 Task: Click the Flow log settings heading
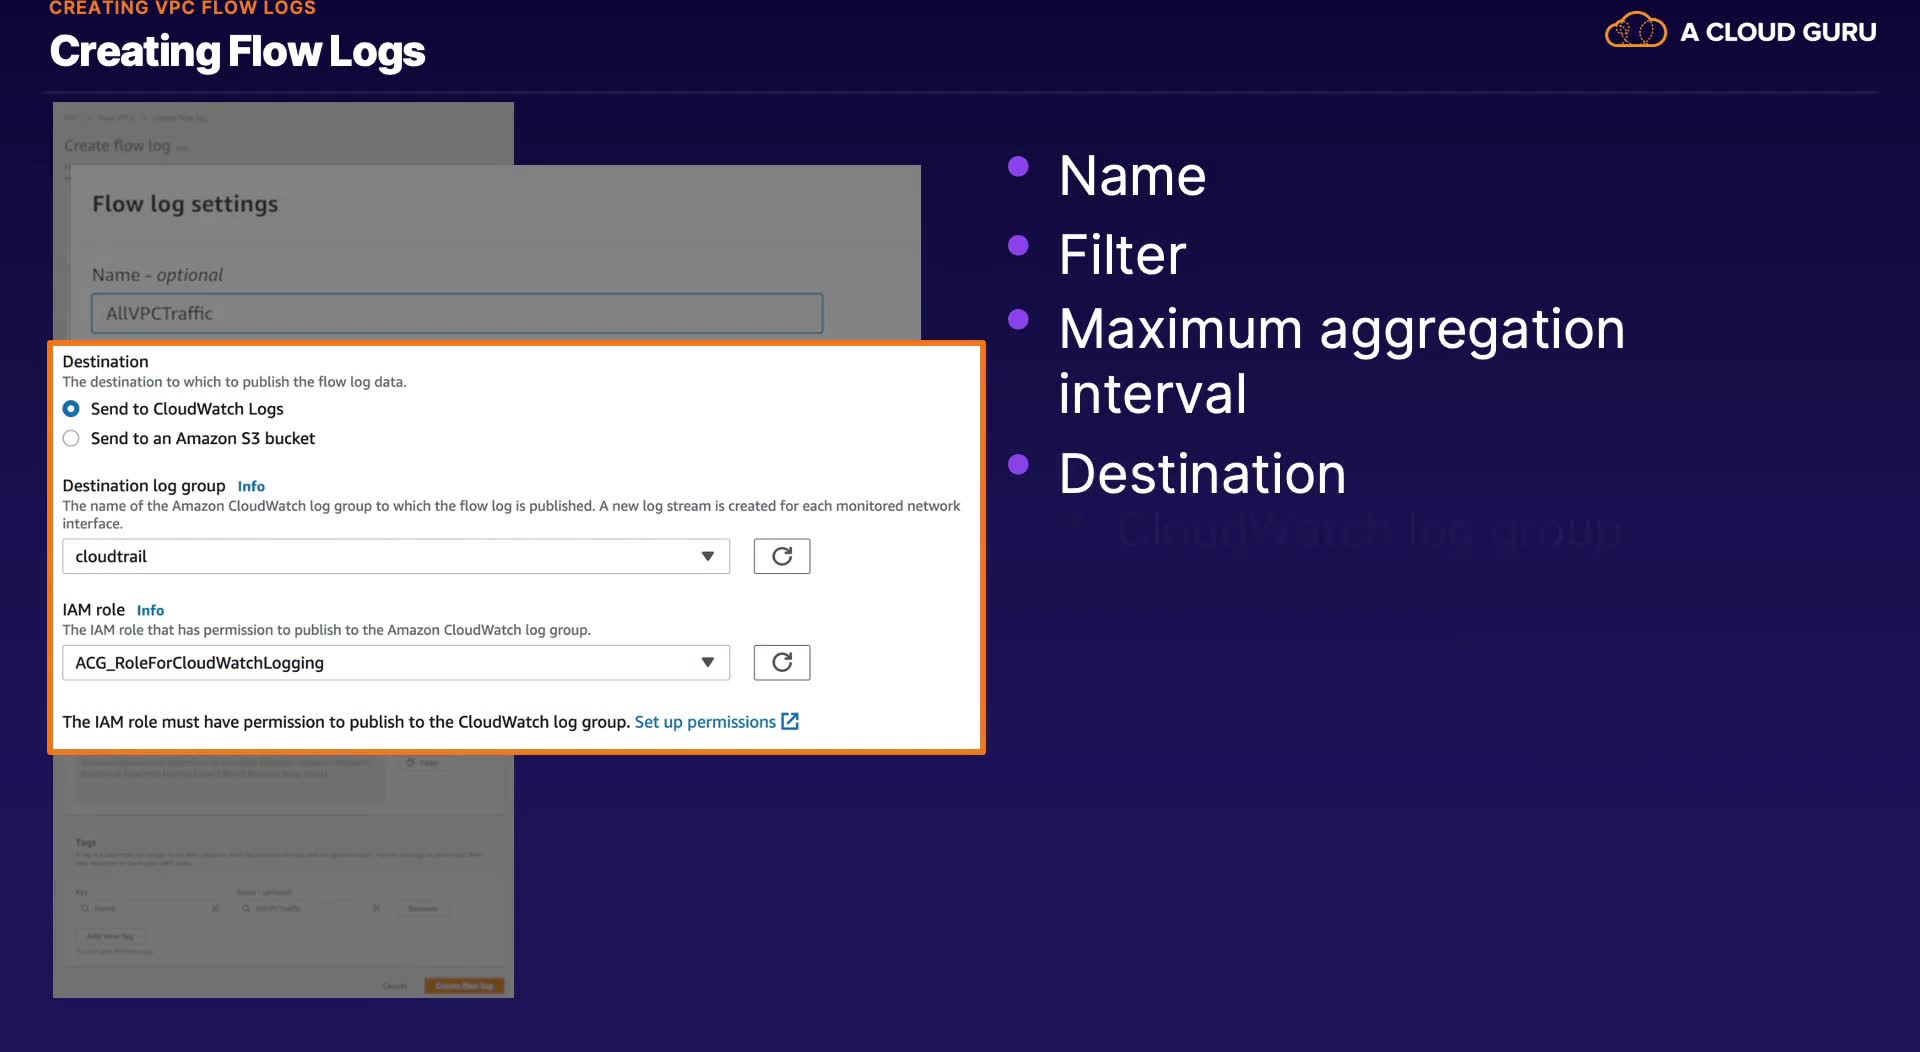[185, 204]
